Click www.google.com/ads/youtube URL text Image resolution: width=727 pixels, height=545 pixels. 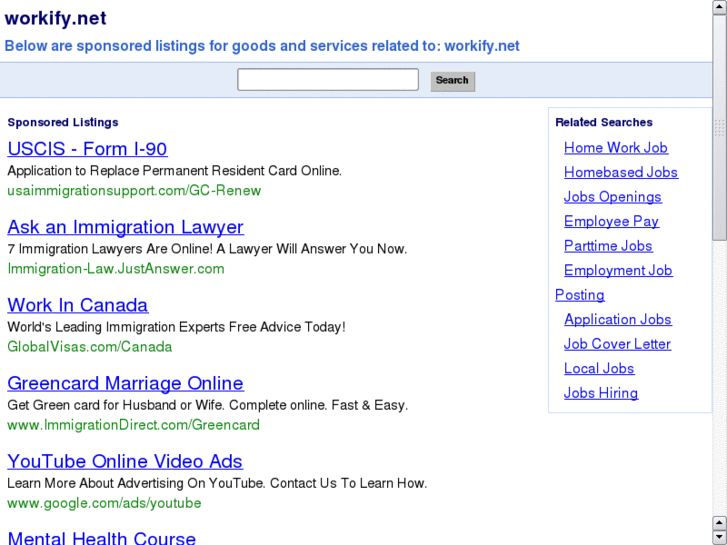tap(104, 503)
